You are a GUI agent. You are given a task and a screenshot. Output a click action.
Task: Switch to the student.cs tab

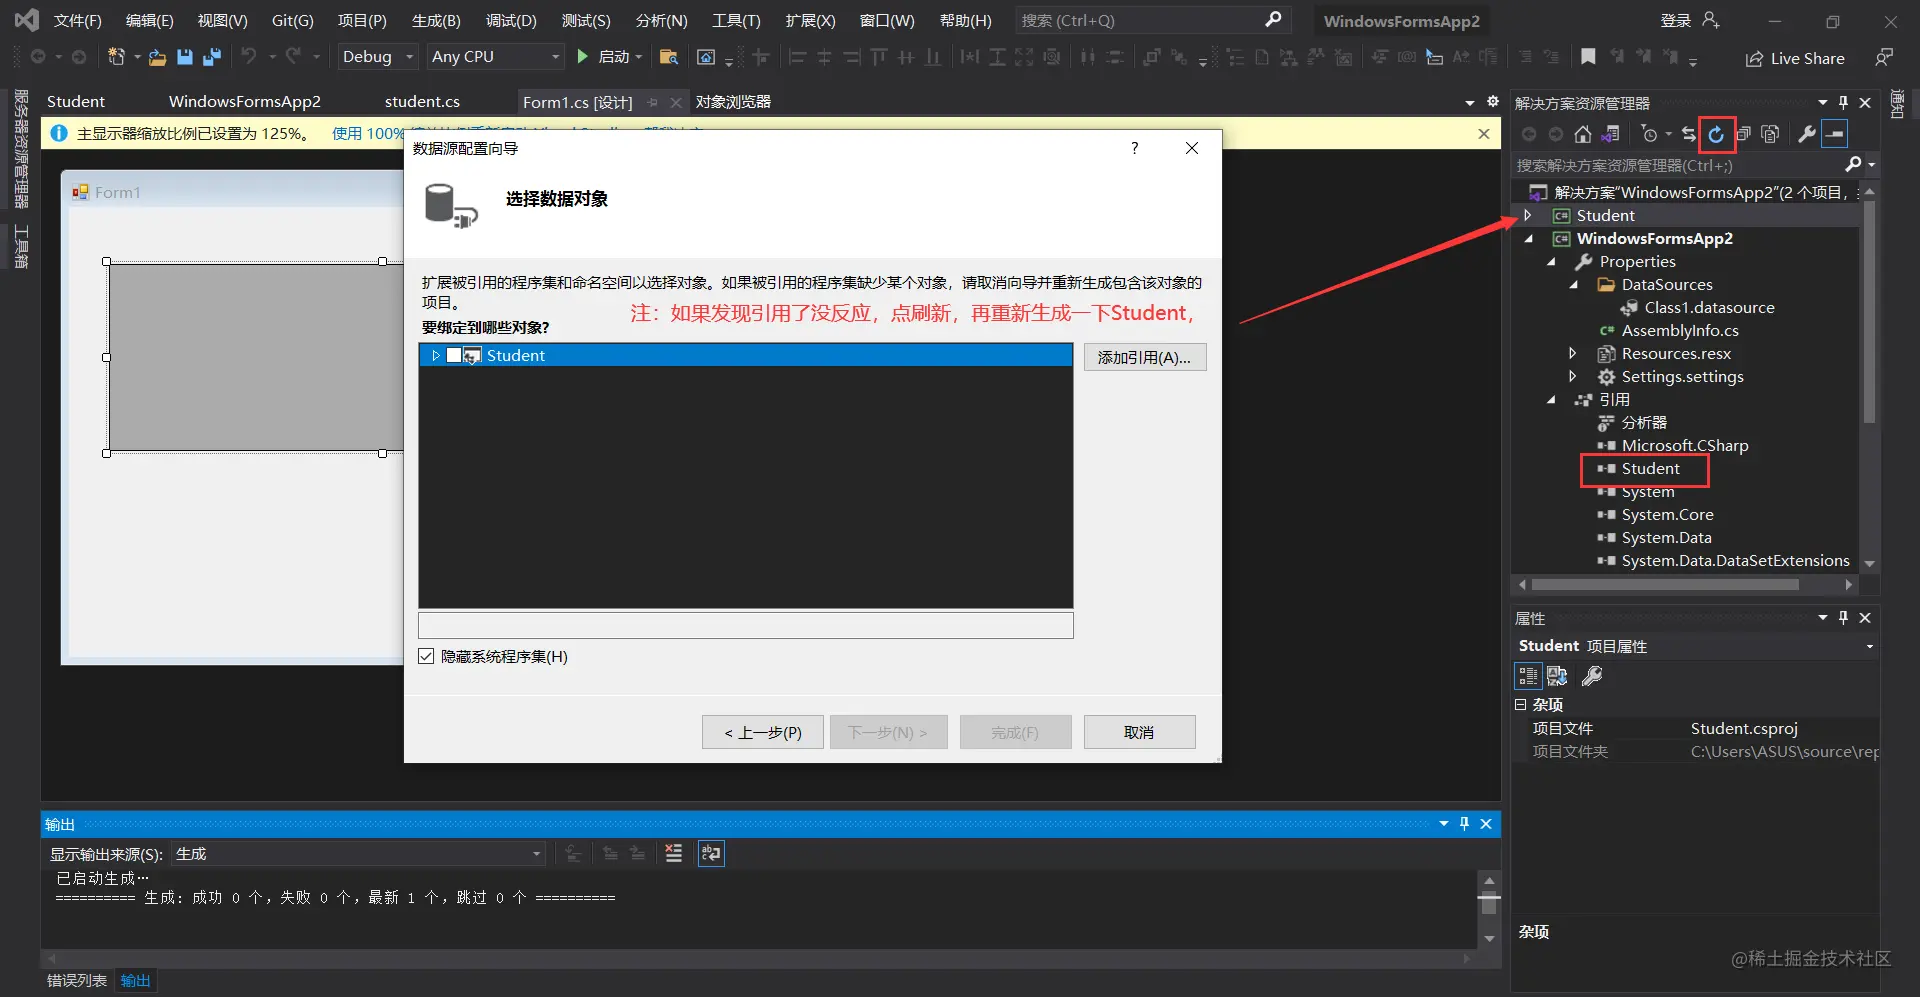(x=422, y=101)
